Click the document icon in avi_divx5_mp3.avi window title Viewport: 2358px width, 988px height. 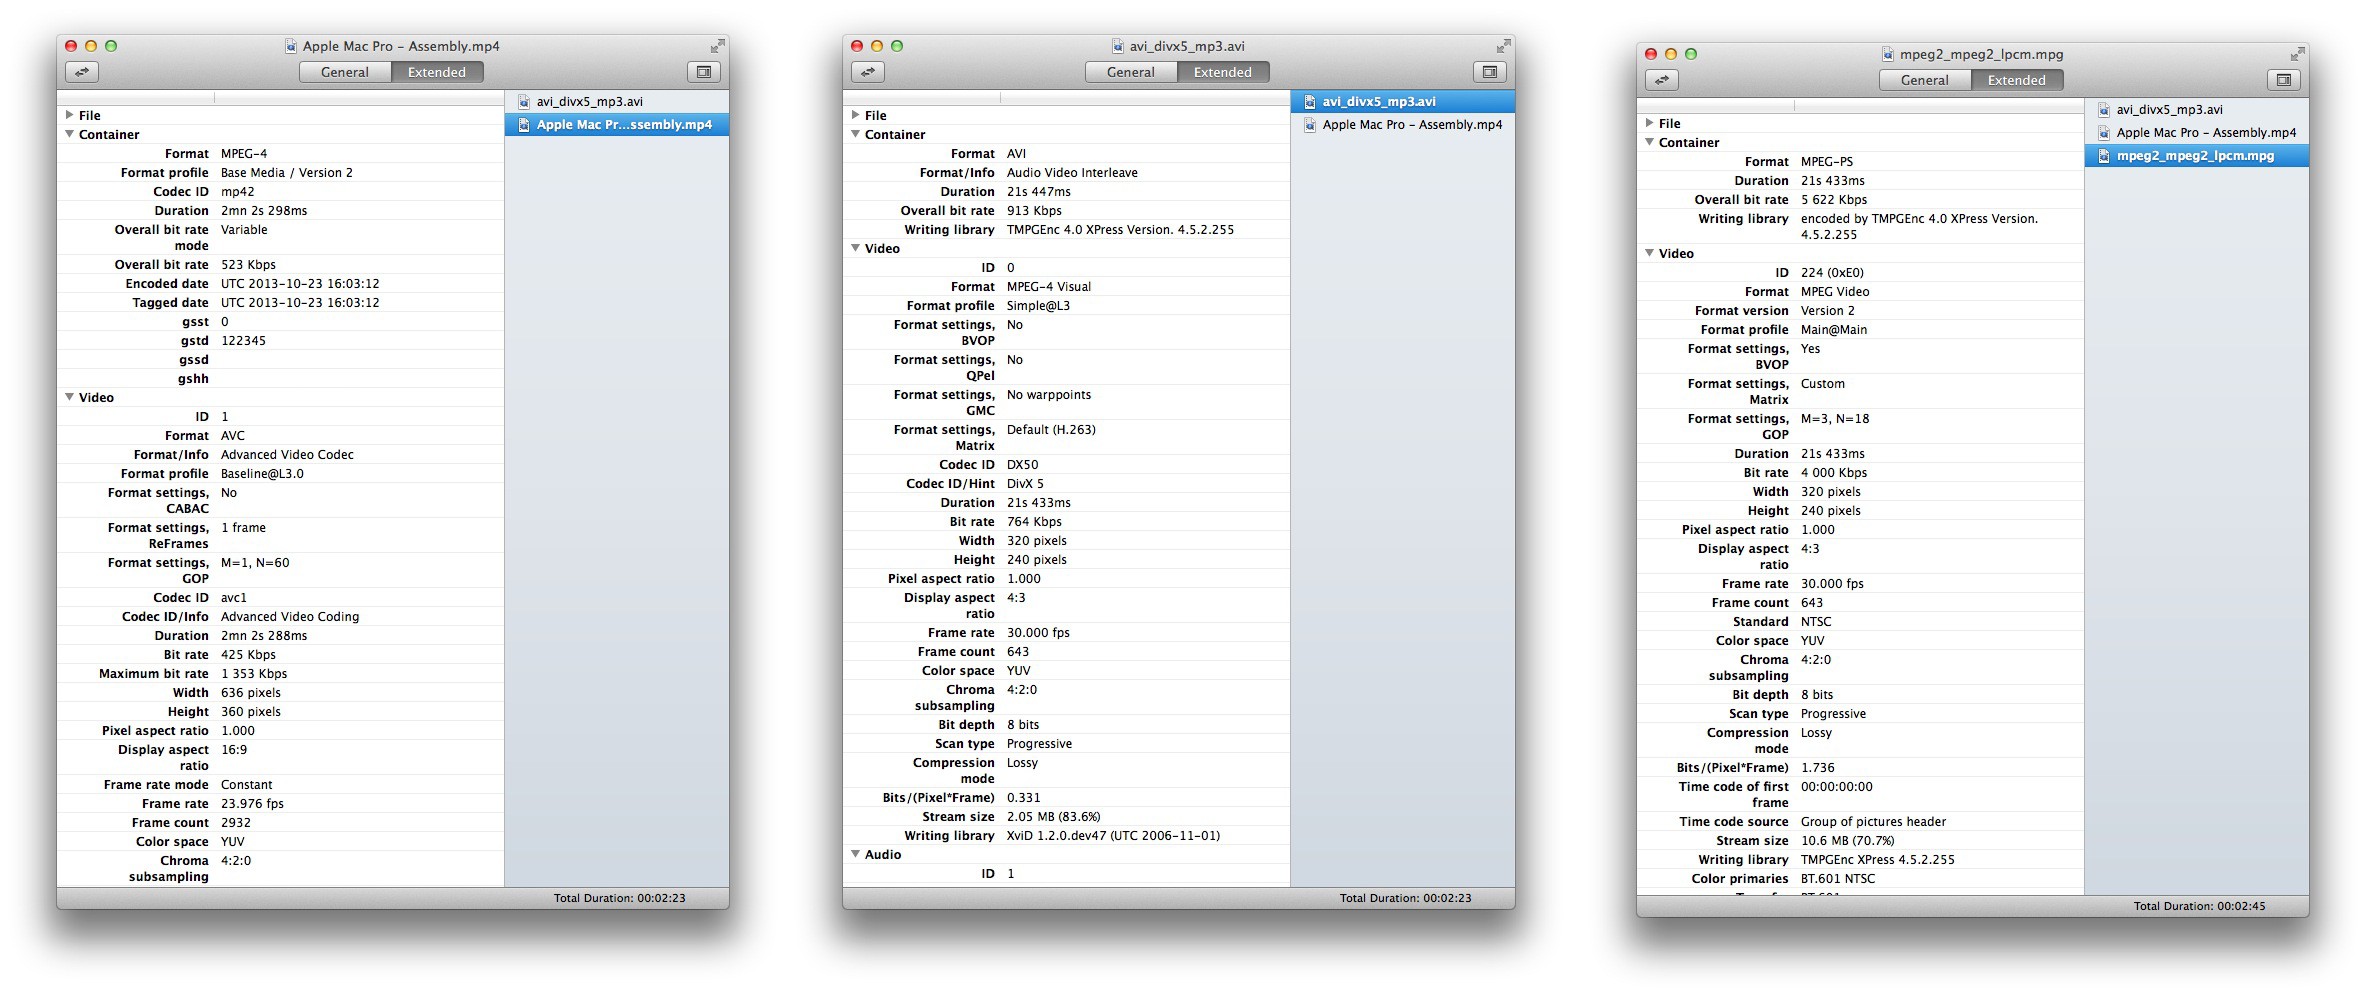tap(1118, 46)
